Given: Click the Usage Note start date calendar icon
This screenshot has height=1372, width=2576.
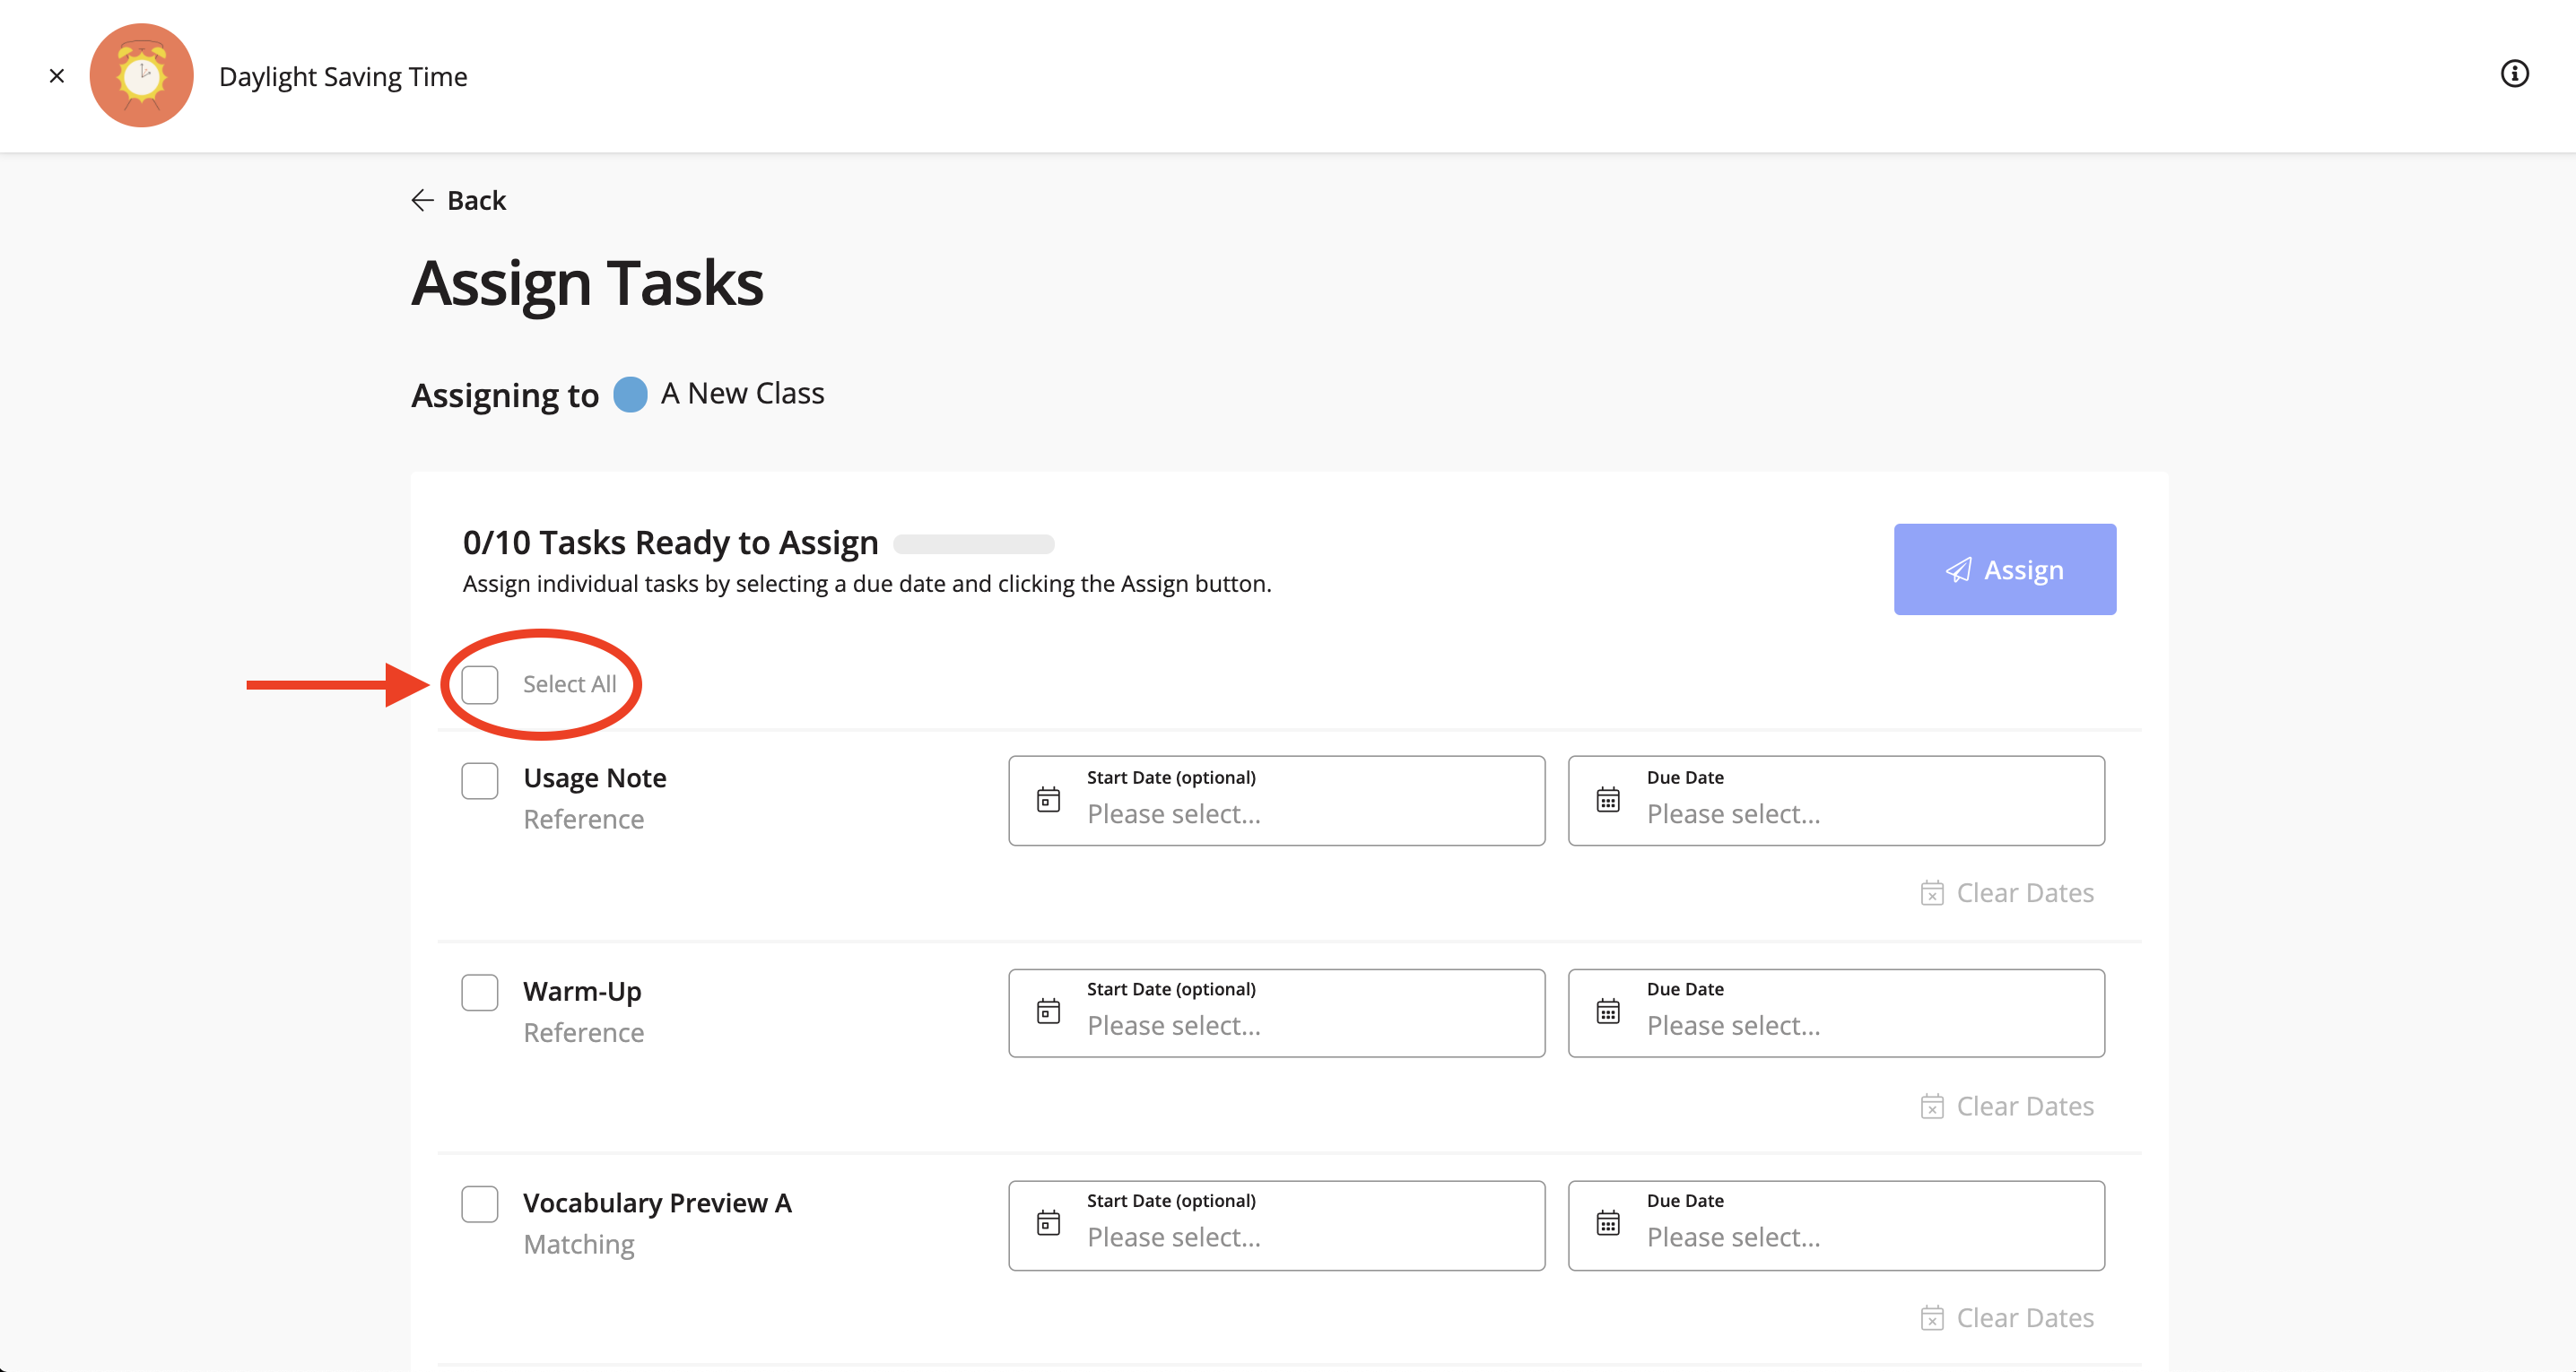Looking at the screenshot, I should click(1048, 800).
